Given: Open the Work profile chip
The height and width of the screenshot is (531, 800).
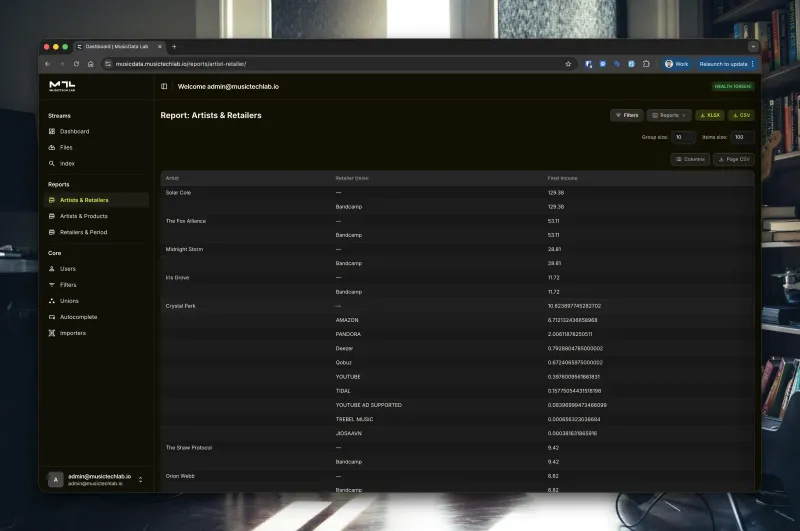Looking at the screenshot, I should 677,64.
